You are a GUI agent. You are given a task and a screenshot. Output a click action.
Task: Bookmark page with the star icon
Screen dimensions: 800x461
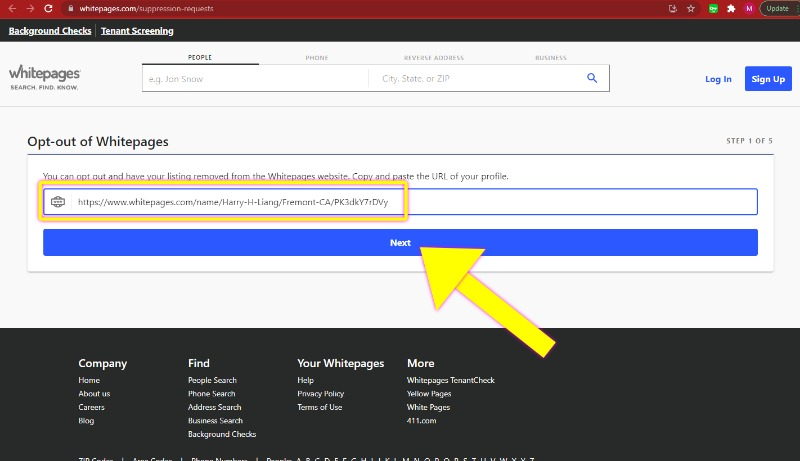pyautogui.click(x=691, y=8)
